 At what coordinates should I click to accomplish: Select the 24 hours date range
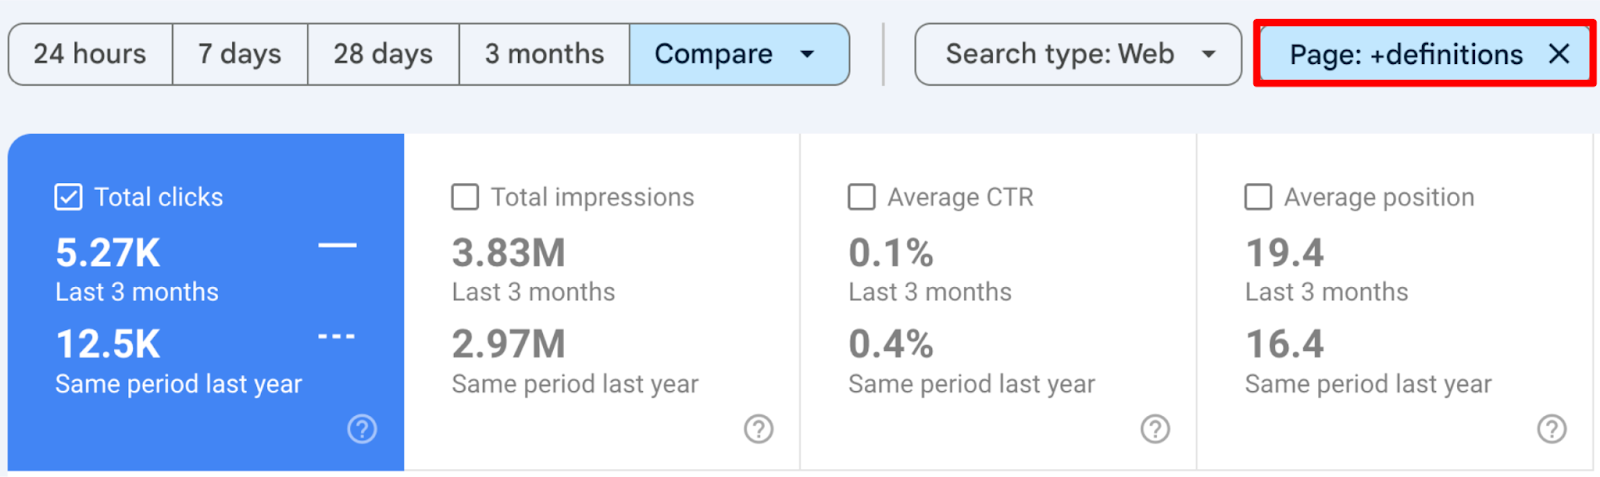point(90,54)
